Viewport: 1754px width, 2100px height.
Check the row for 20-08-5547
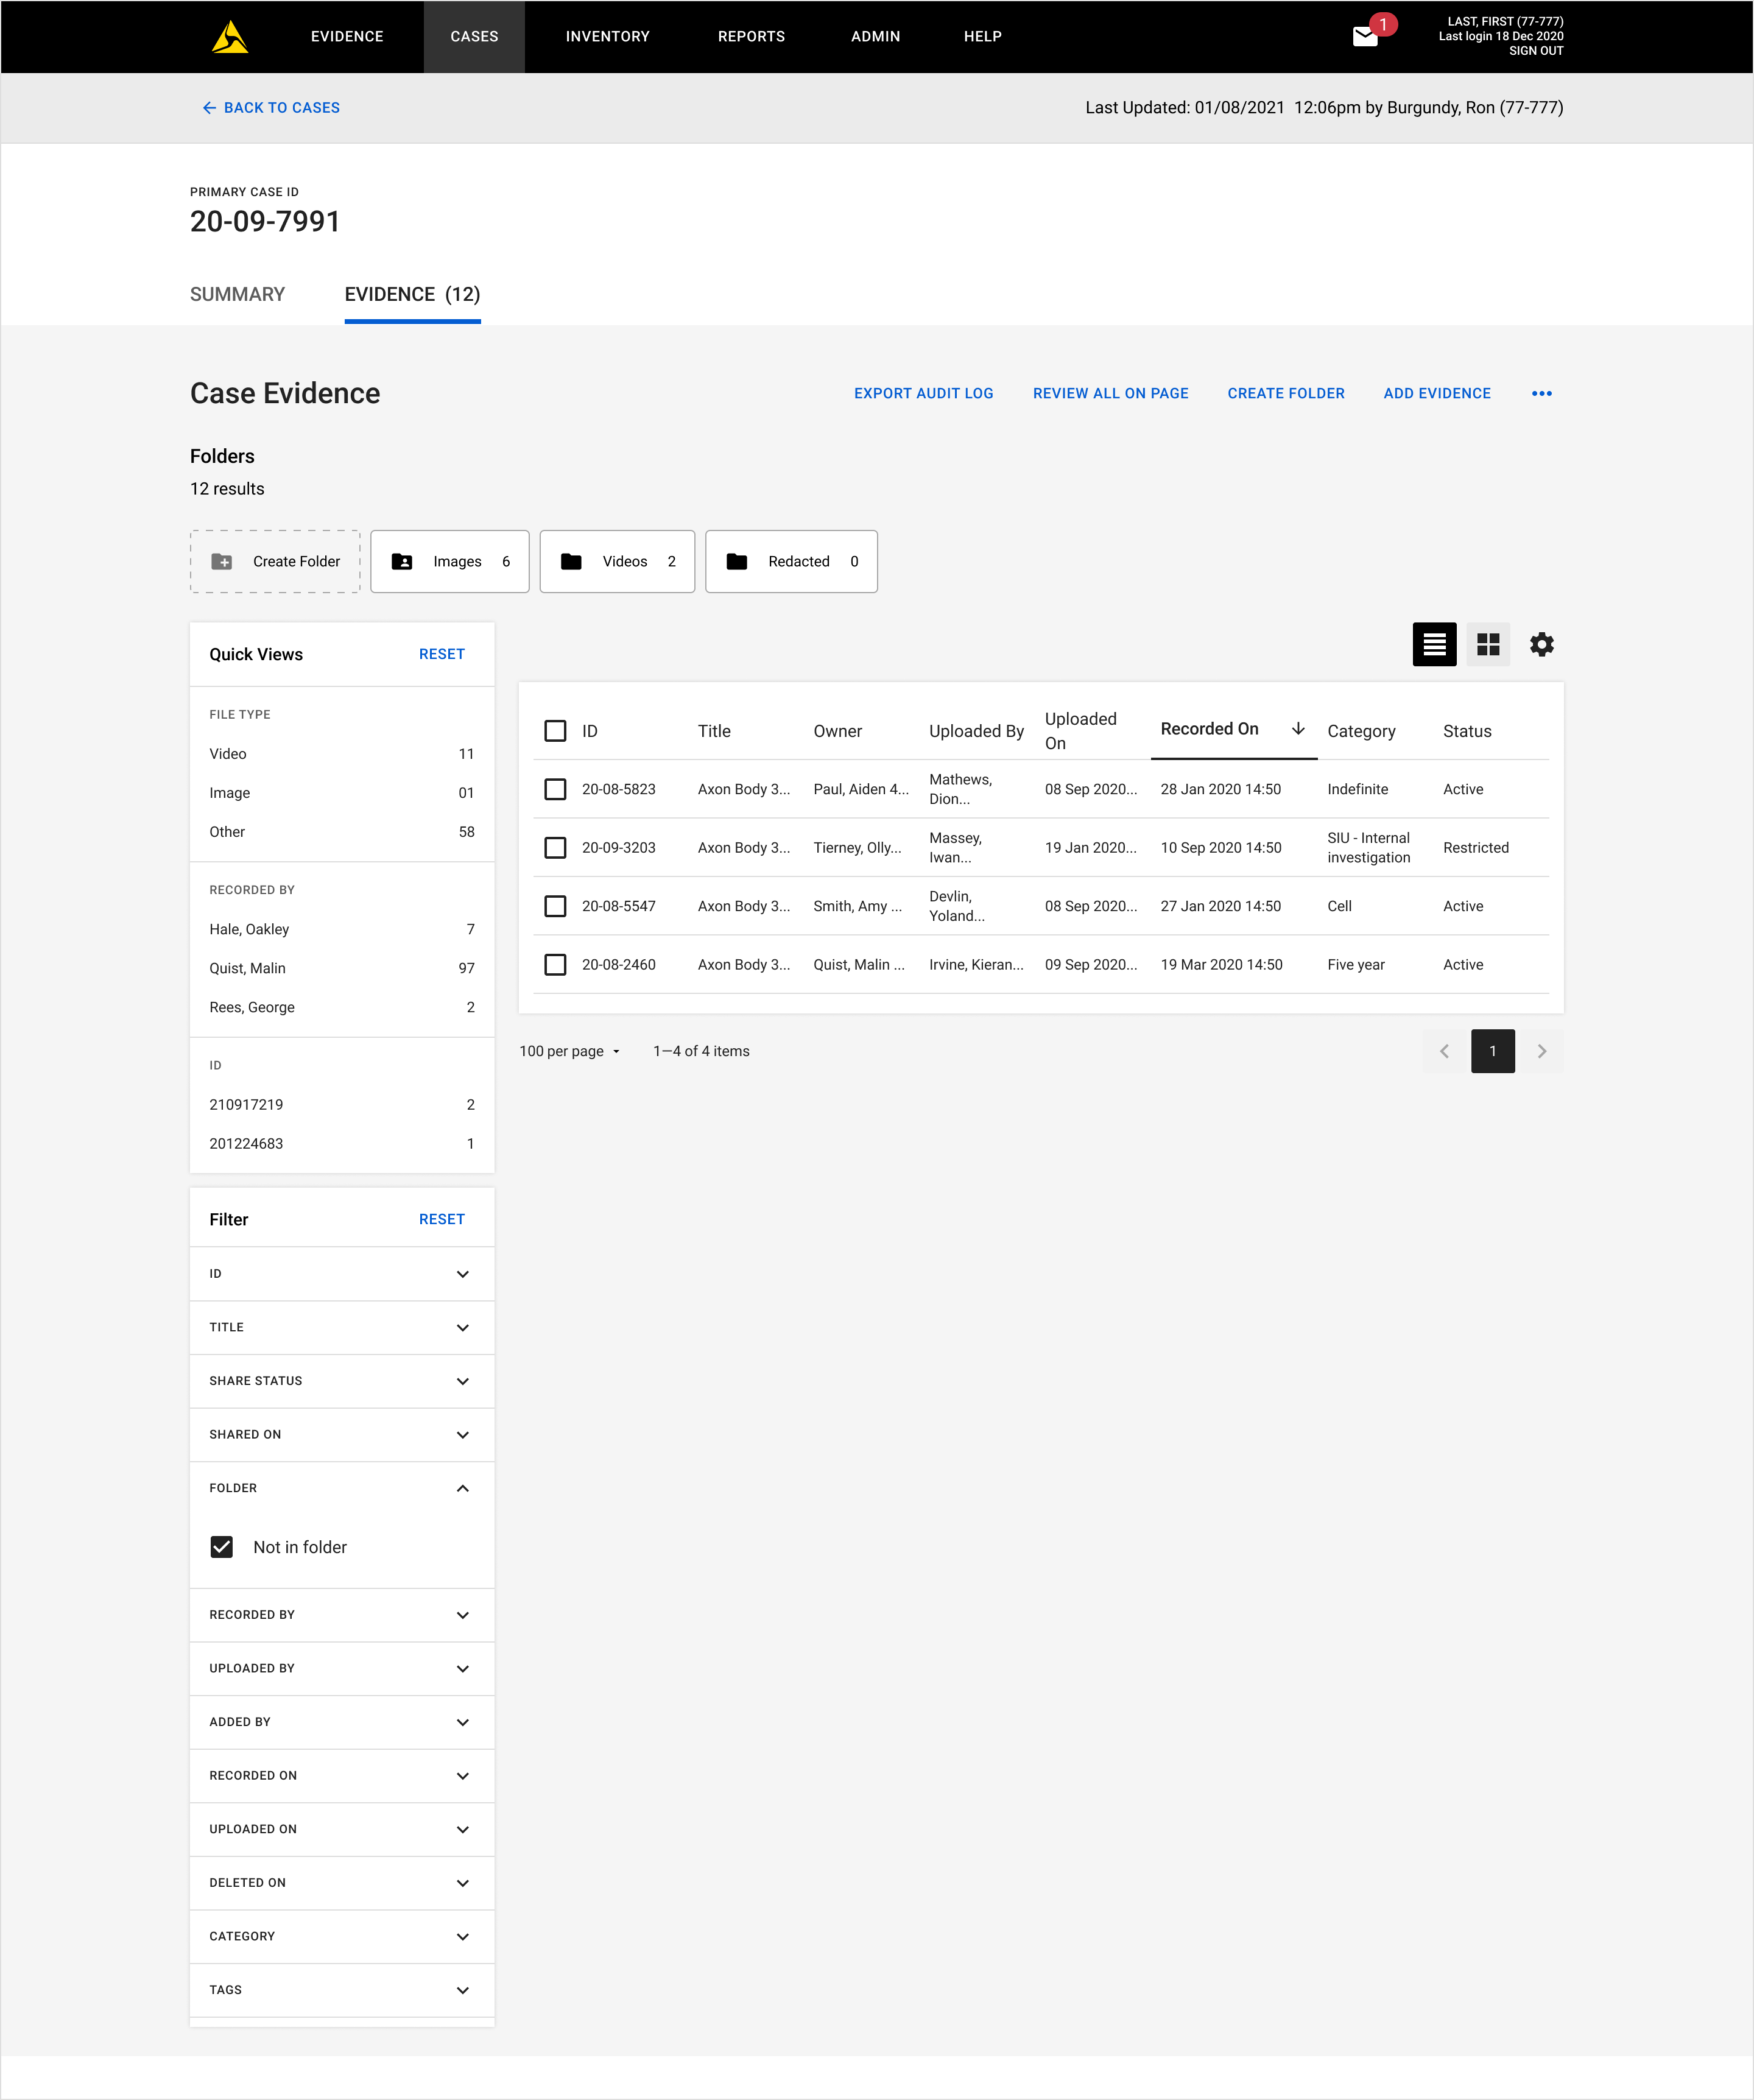pyautogui.click(x=555, y=906)
